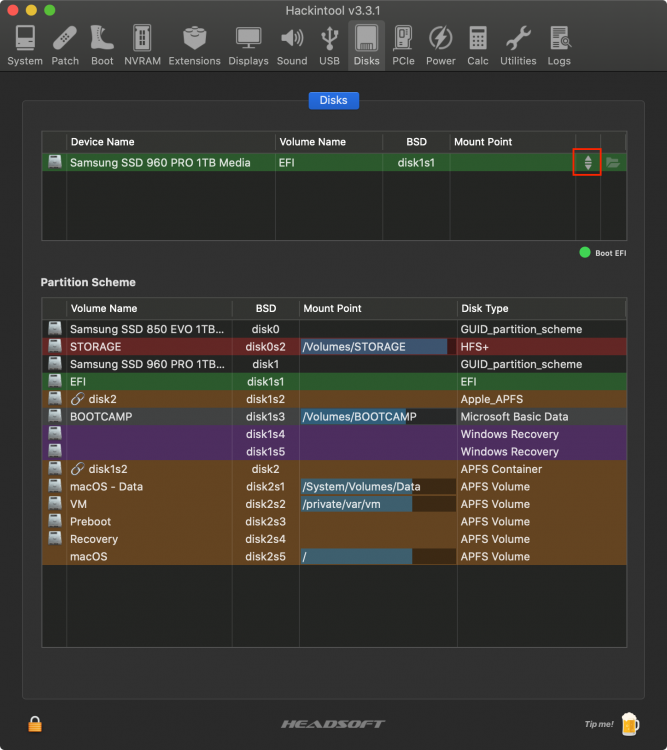667x750 pixels.
Task: Select the STORAGE volume name
Action: click(96, 347)
